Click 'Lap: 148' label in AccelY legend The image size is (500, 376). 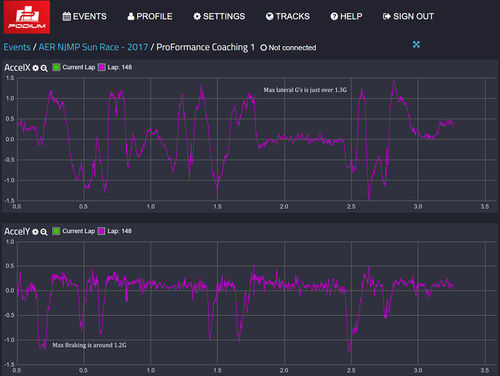pyautogui.click(x=119, y=231)
